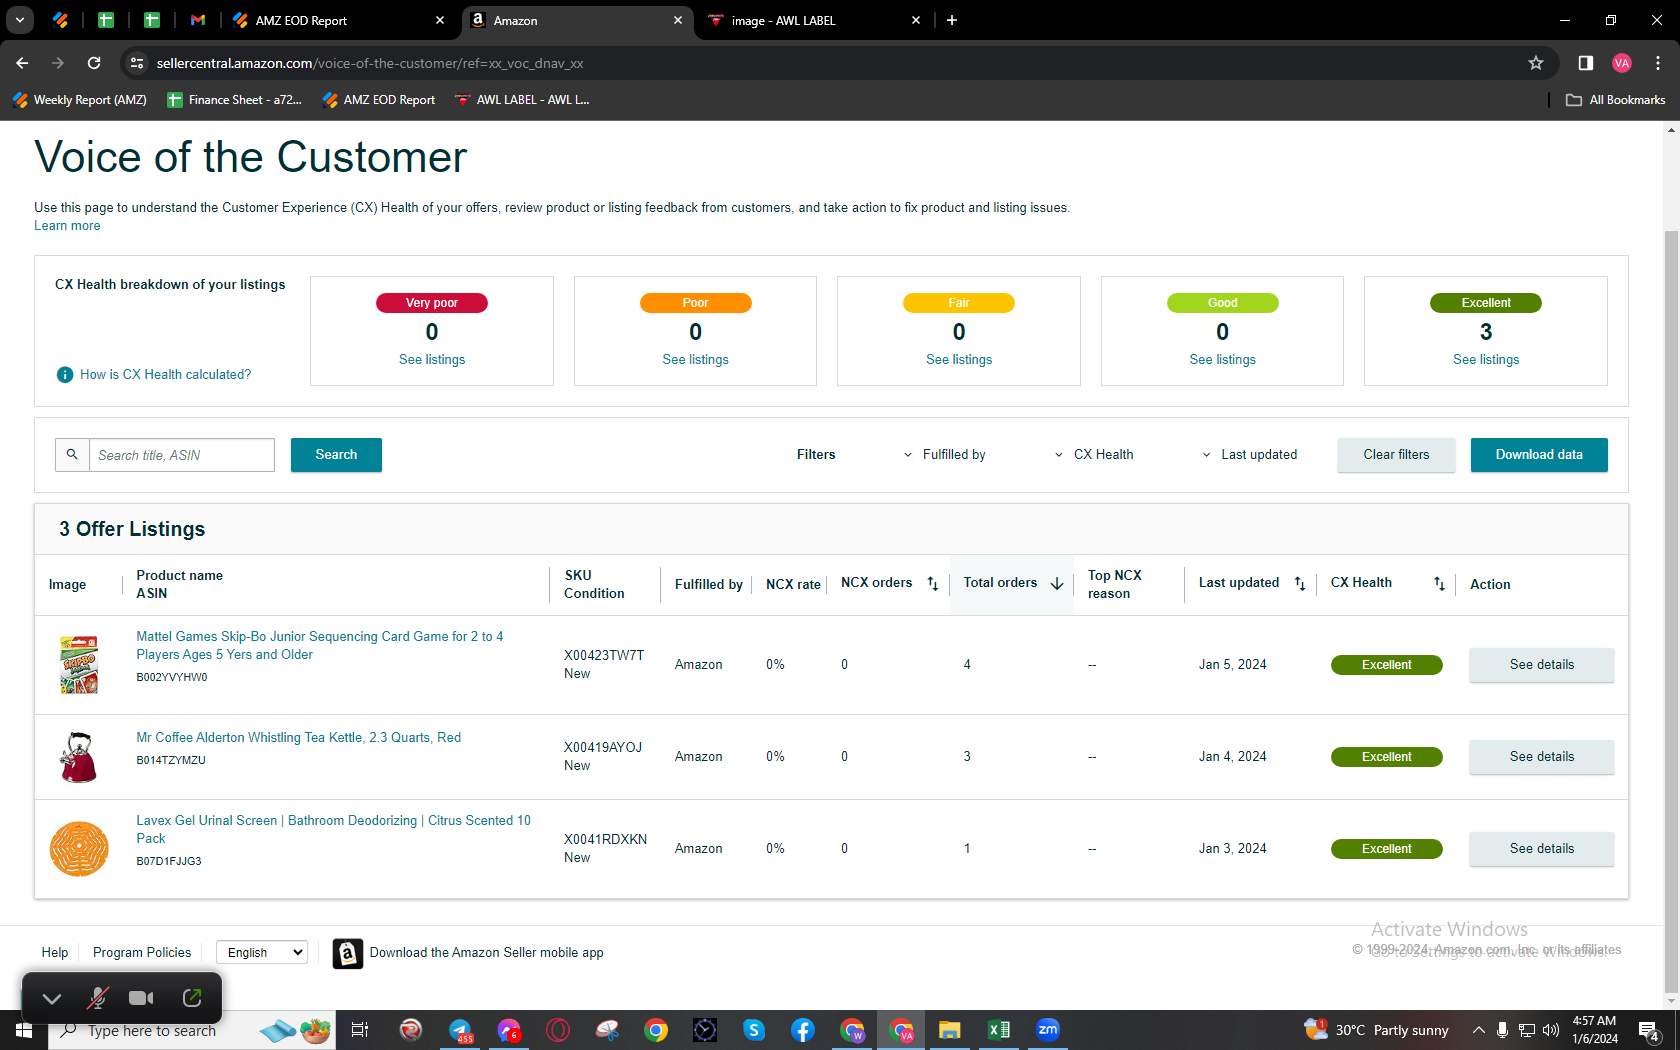Open the Gmail pinned tab
This screenshot has width=1680, height=1050.
tap(198, 20)
